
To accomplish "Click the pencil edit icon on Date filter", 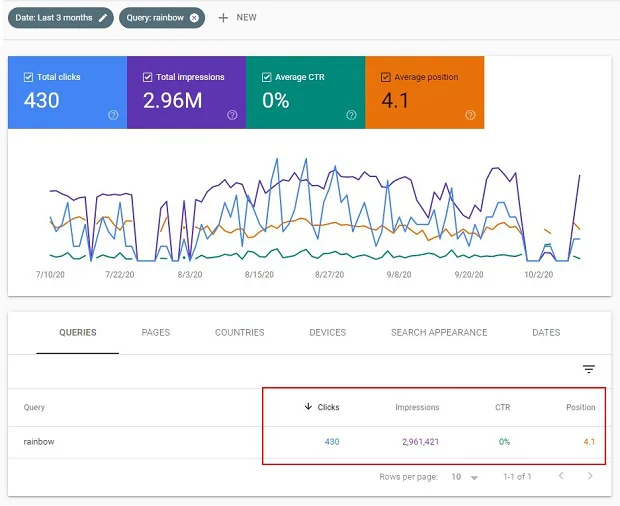I will pos(102,17).
